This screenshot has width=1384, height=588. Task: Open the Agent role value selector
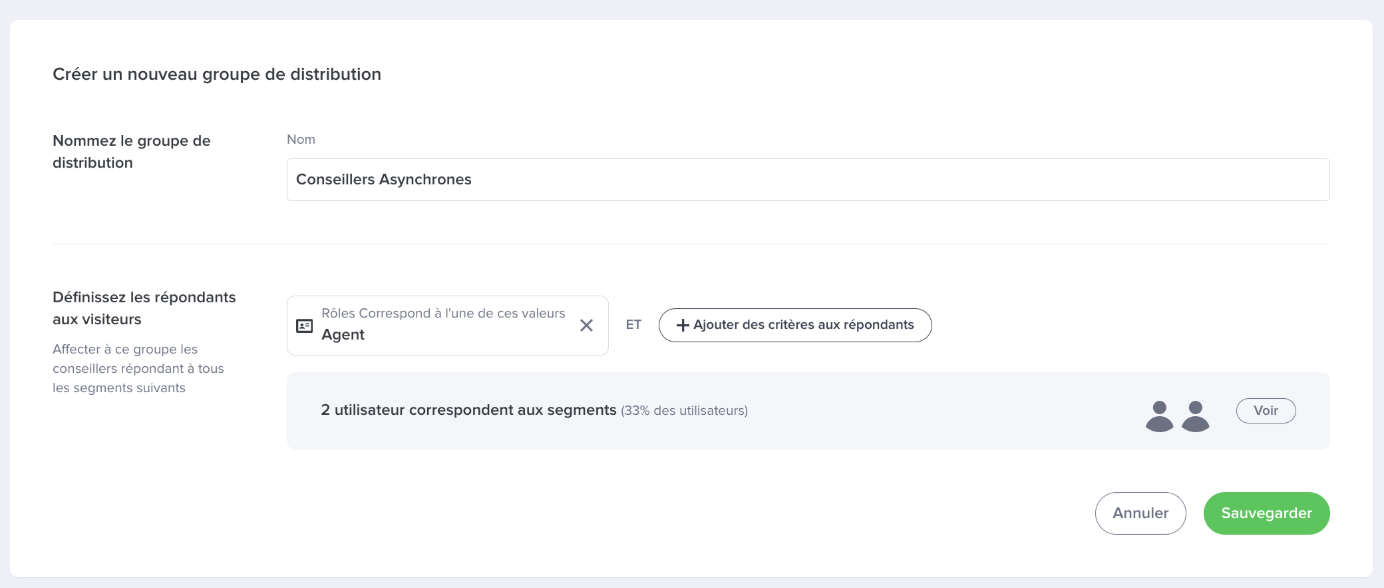click(x=343, y=336)
